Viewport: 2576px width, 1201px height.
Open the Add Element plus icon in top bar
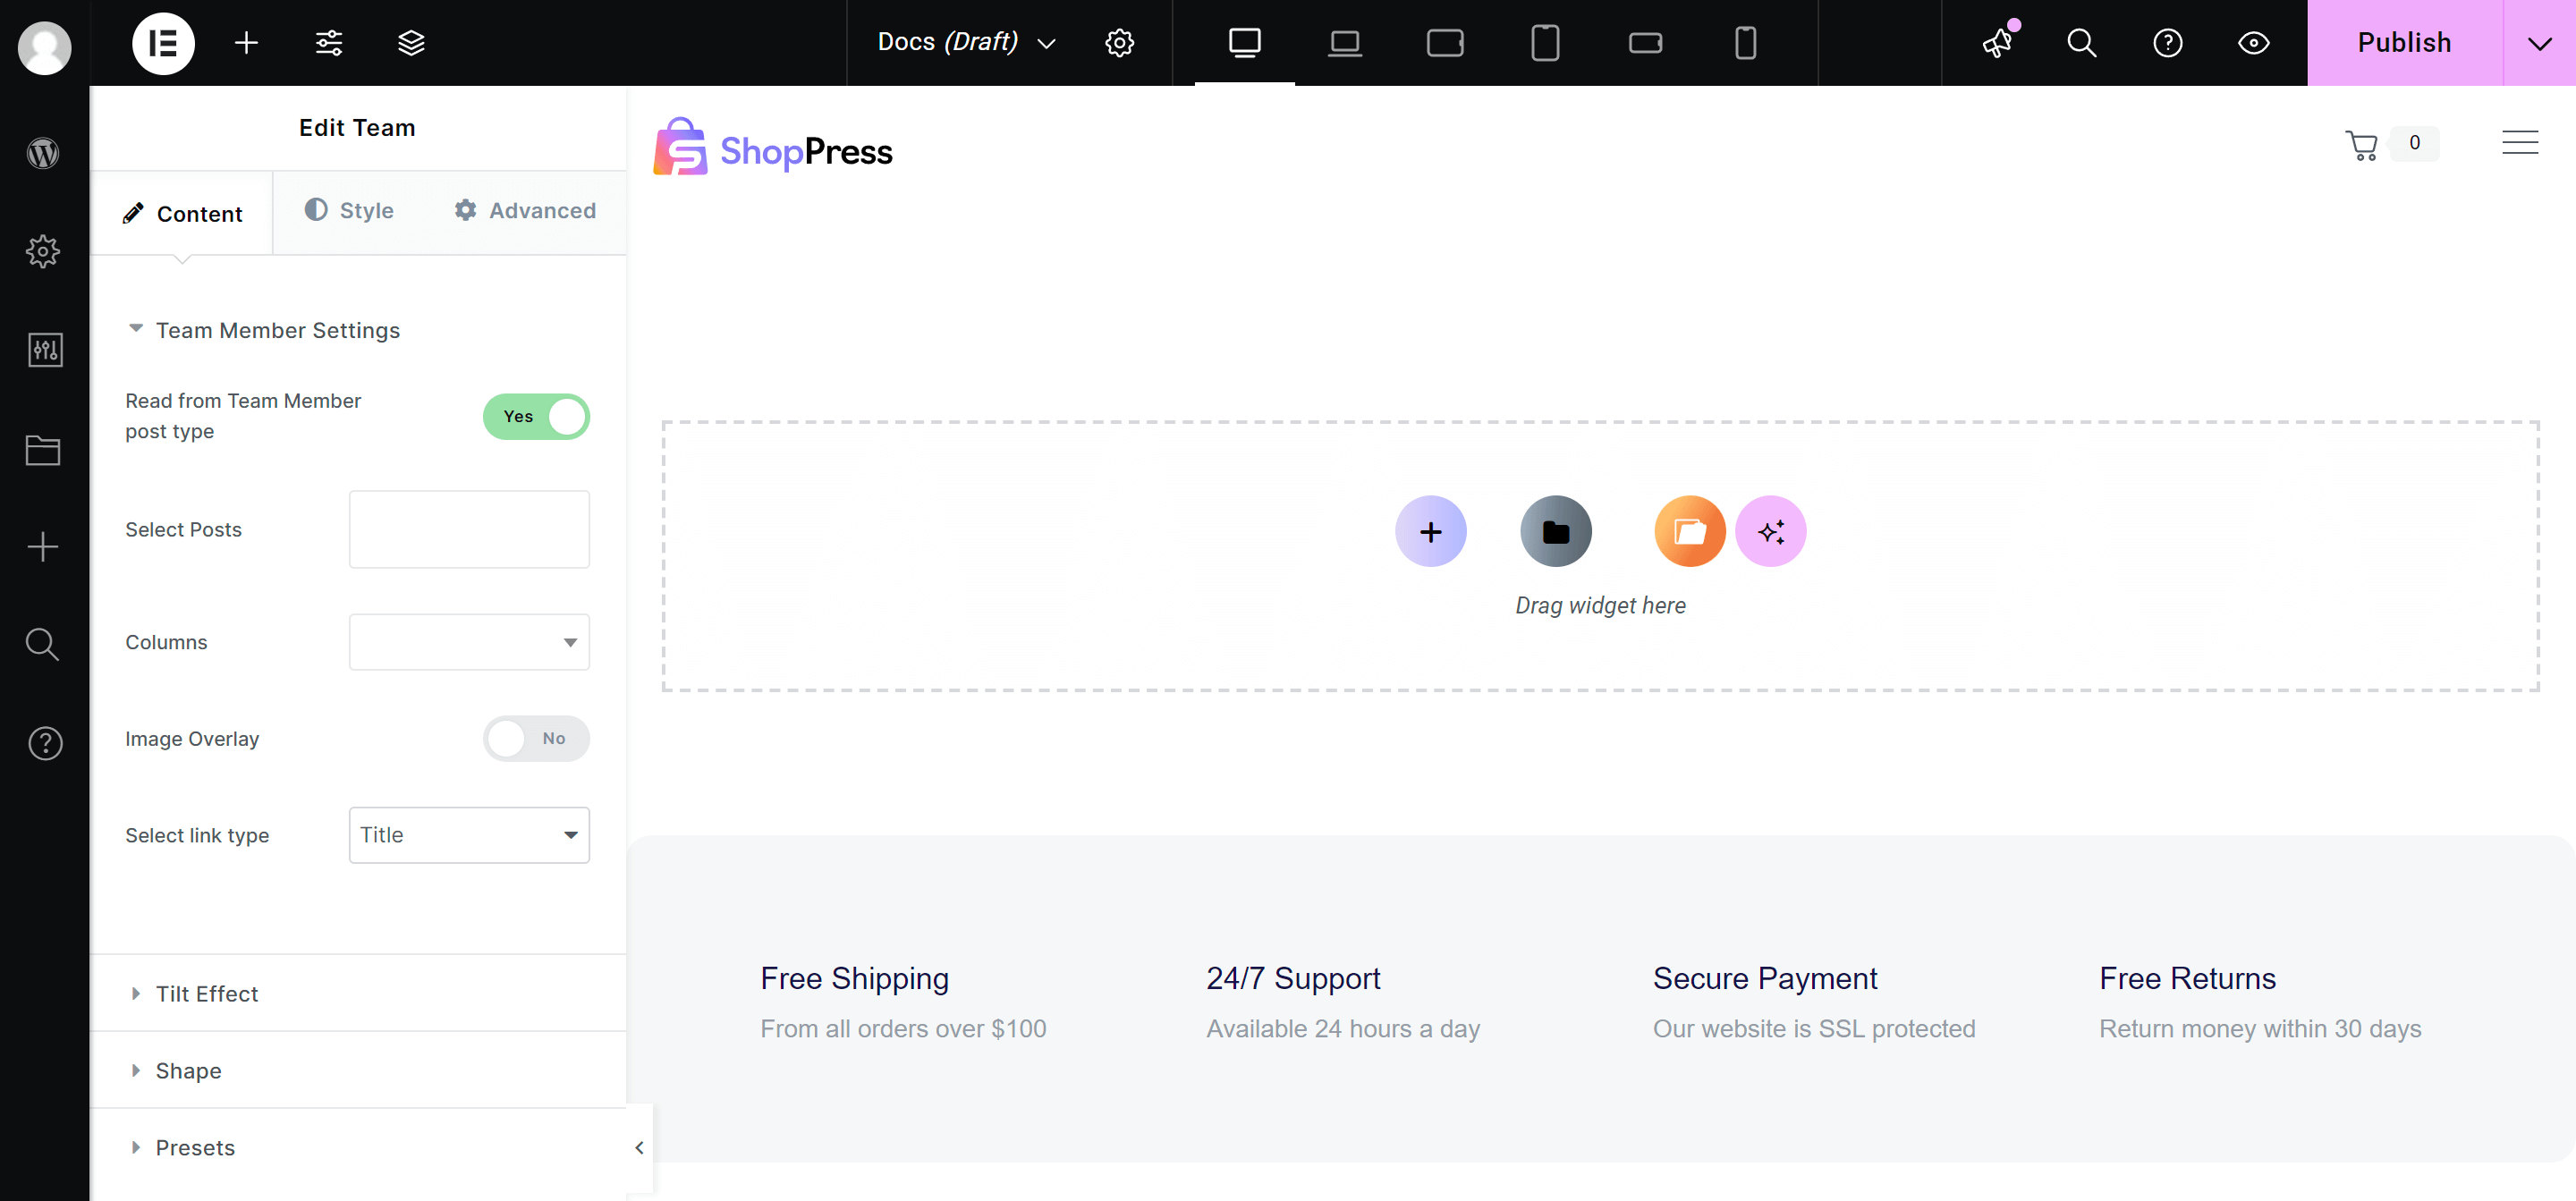(x=246, y=43)
